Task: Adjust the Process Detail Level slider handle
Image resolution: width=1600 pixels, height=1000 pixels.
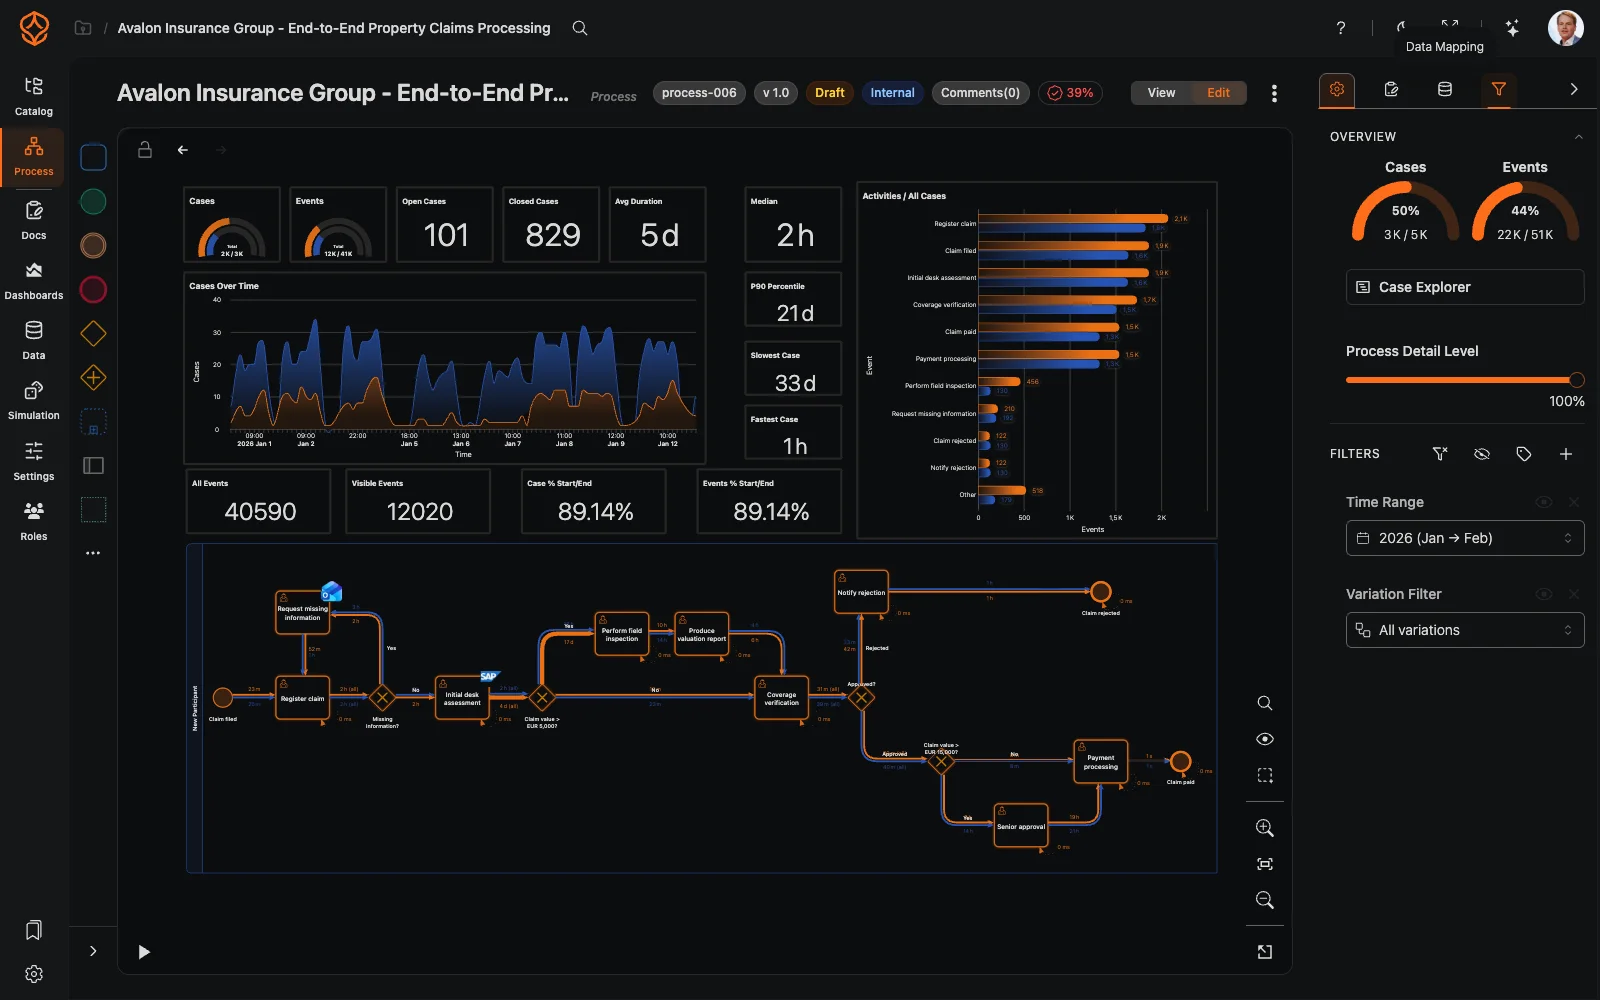Action: tap(1577, 380)
